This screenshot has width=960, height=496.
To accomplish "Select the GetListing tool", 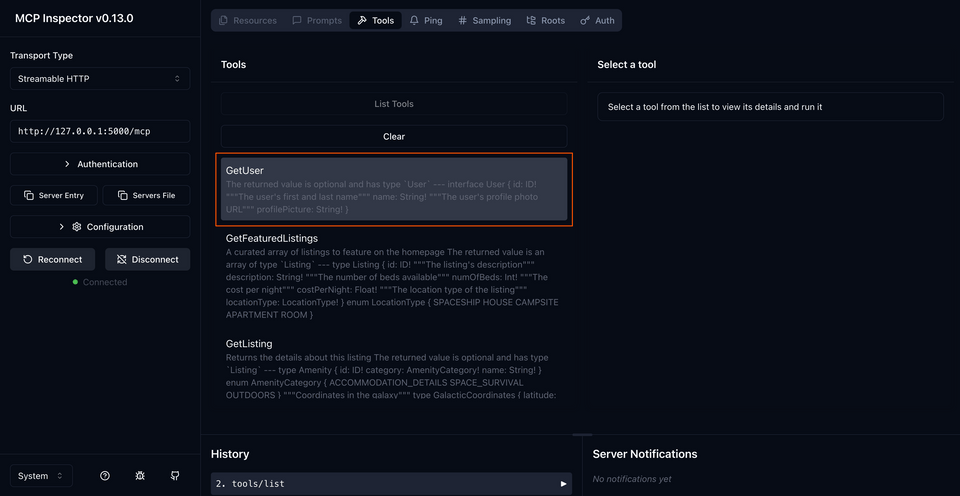I will click(394, 369).
